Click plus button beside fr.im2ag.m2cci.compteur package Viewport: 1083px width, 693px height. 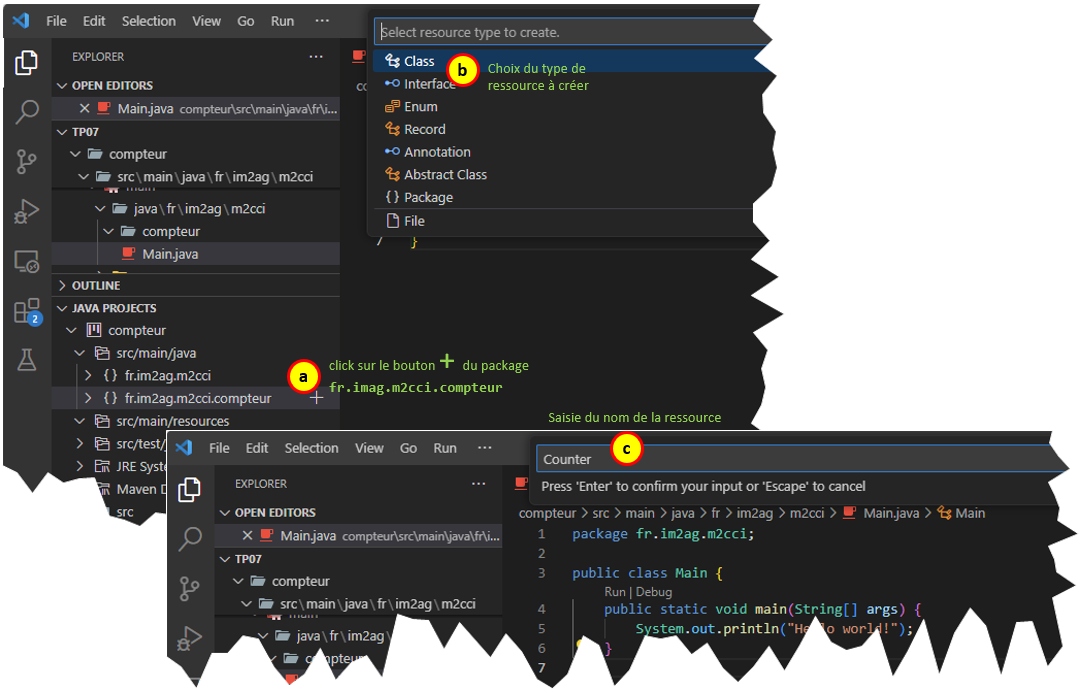coord(316,398)
